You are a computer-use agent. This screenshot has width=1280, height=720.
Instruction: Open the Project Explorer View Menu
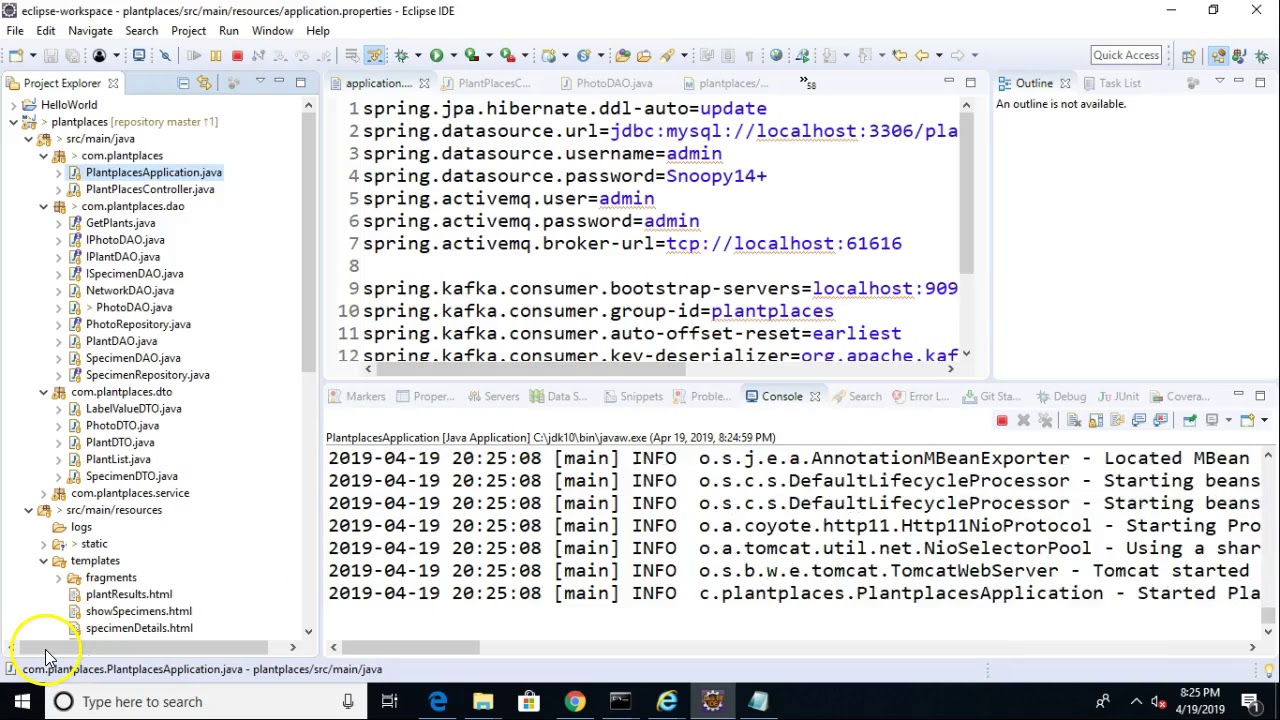[x=260, y=82]
